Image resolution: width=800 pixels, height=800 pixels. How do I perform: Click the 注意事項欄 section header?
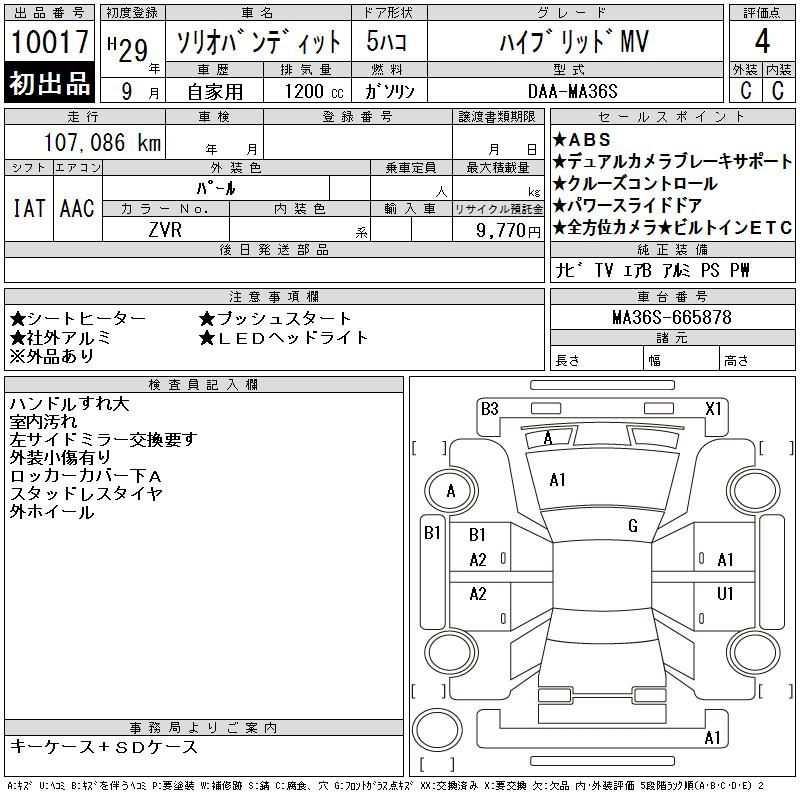click(x=274, y=296)
